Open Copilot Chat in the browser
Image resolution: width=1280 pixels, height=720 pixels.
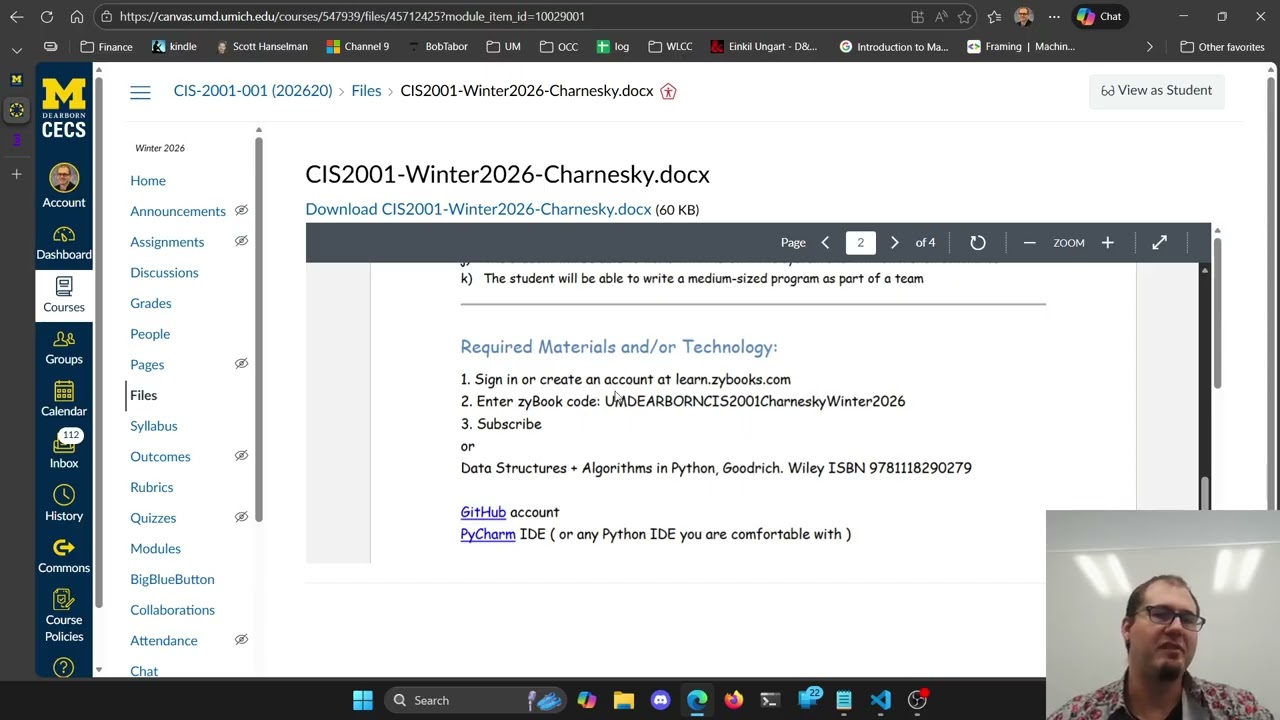coord(1099,16)
